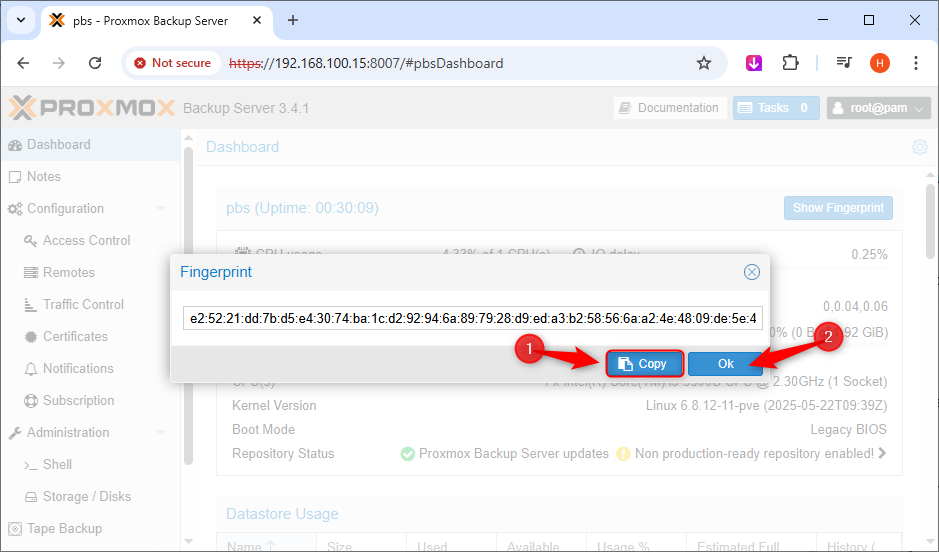Viewport: 939px width, 552px height.
Task: Click the Dashboard gauge icon
Action: pyautogui.click(x=15, y=145)
